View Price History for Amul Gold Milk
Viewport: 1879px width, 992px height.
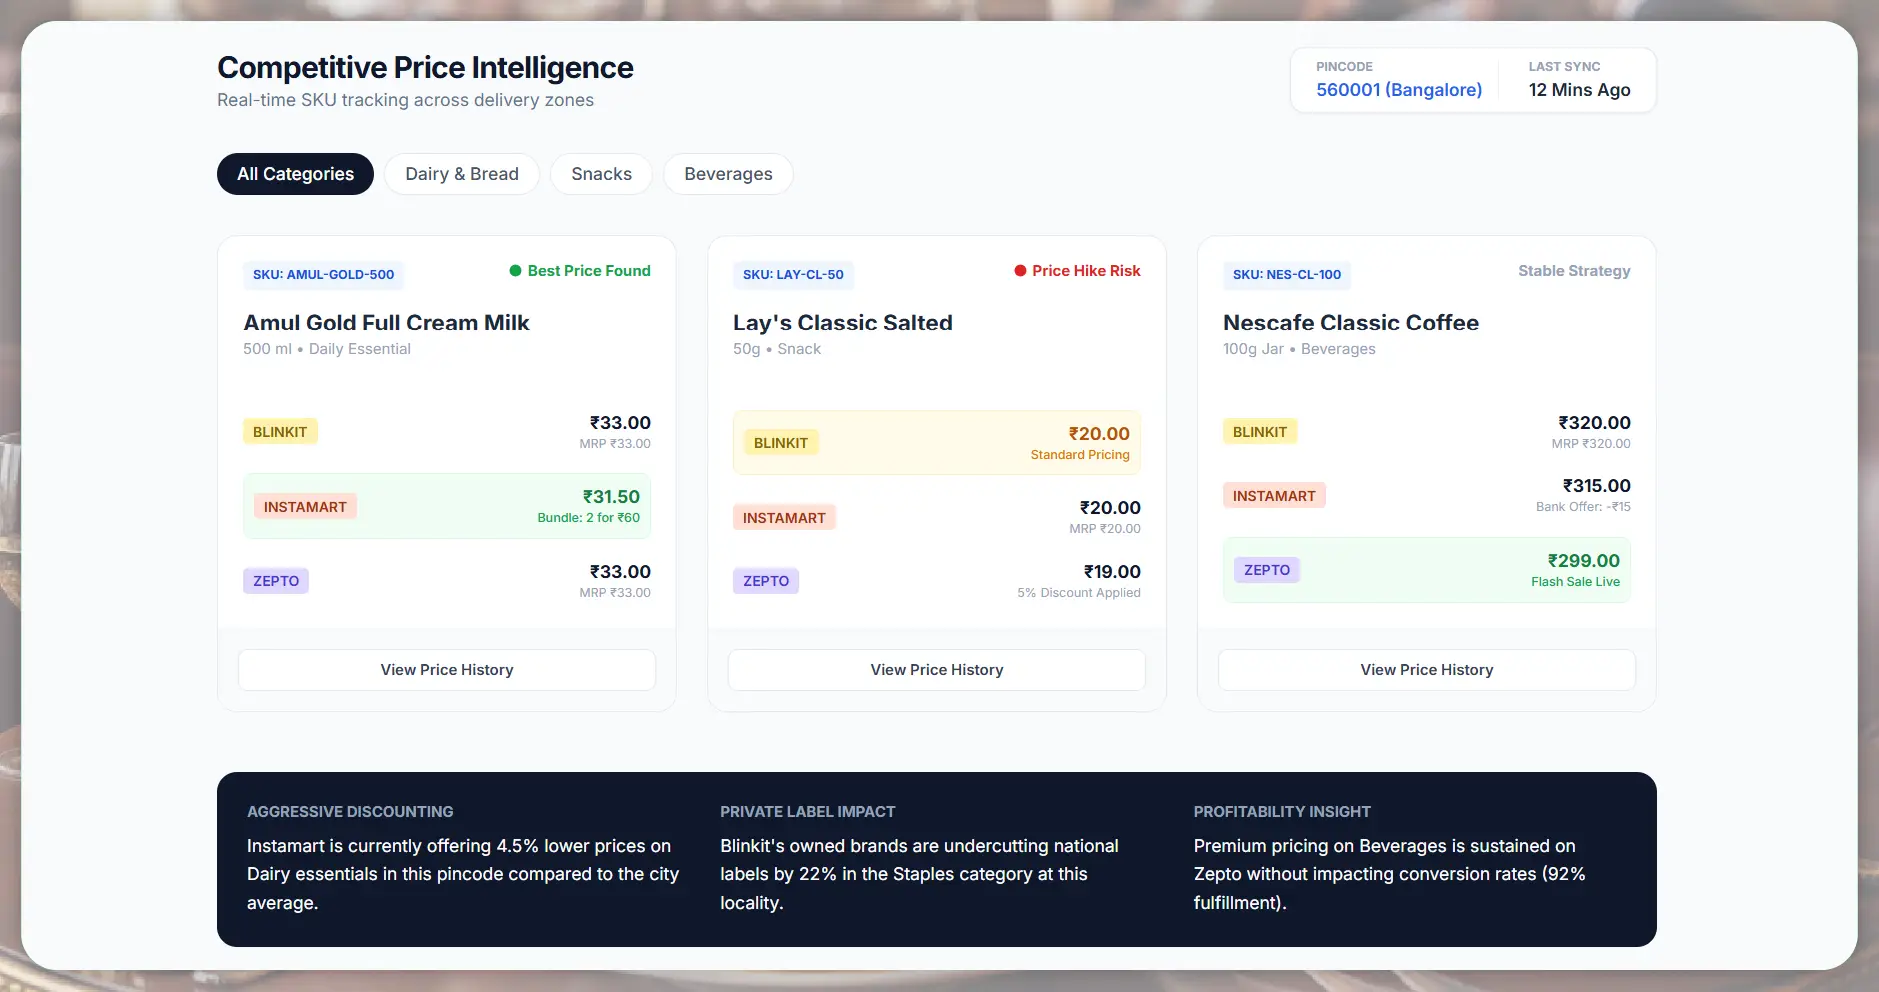click(446, 670)
